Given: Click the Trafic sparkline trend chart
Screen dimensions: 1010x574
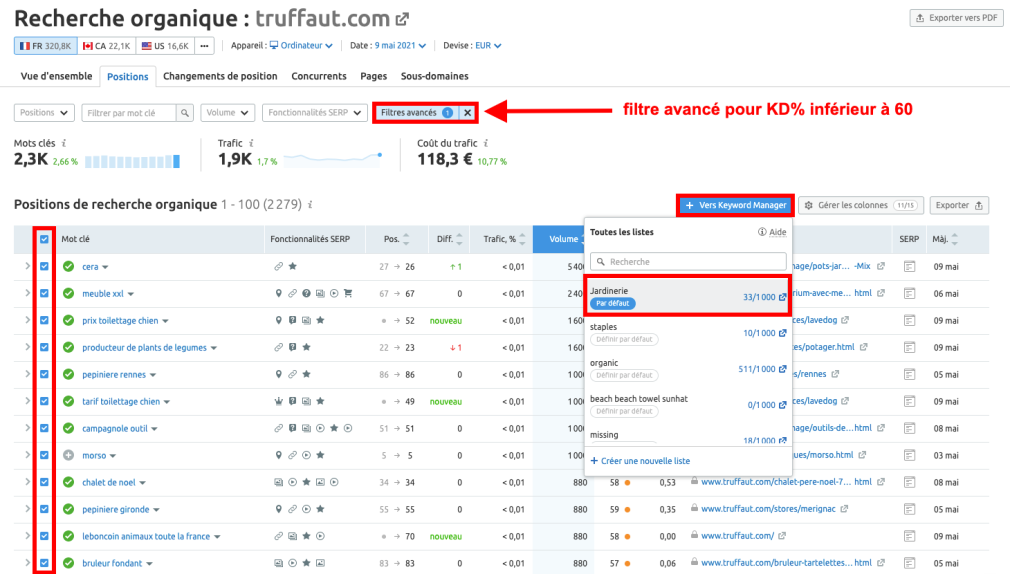Looking at the screenshot, I should tap(333, 158).
